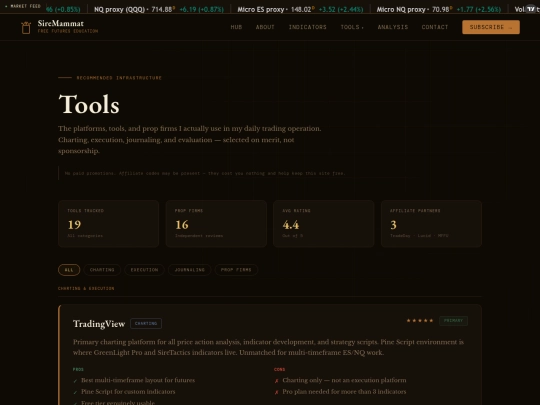
Task: Click the Charting tag beside TradingView
Action: [146, 323]
